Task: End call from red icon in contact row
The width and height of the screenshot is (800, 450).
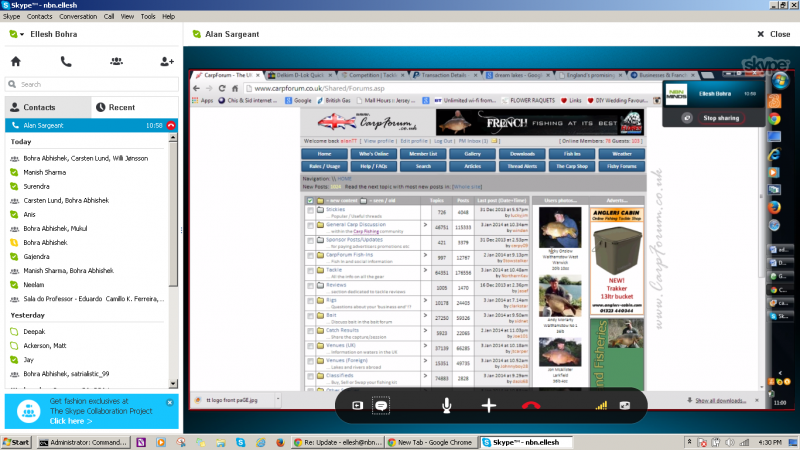Action: pos(171,126)
